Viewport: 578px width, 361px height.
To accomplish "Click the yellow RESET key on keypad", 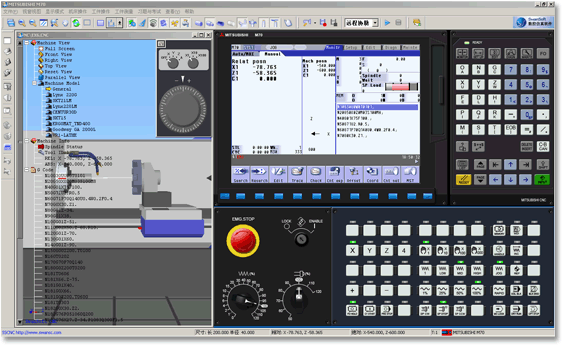I will 463,180.
